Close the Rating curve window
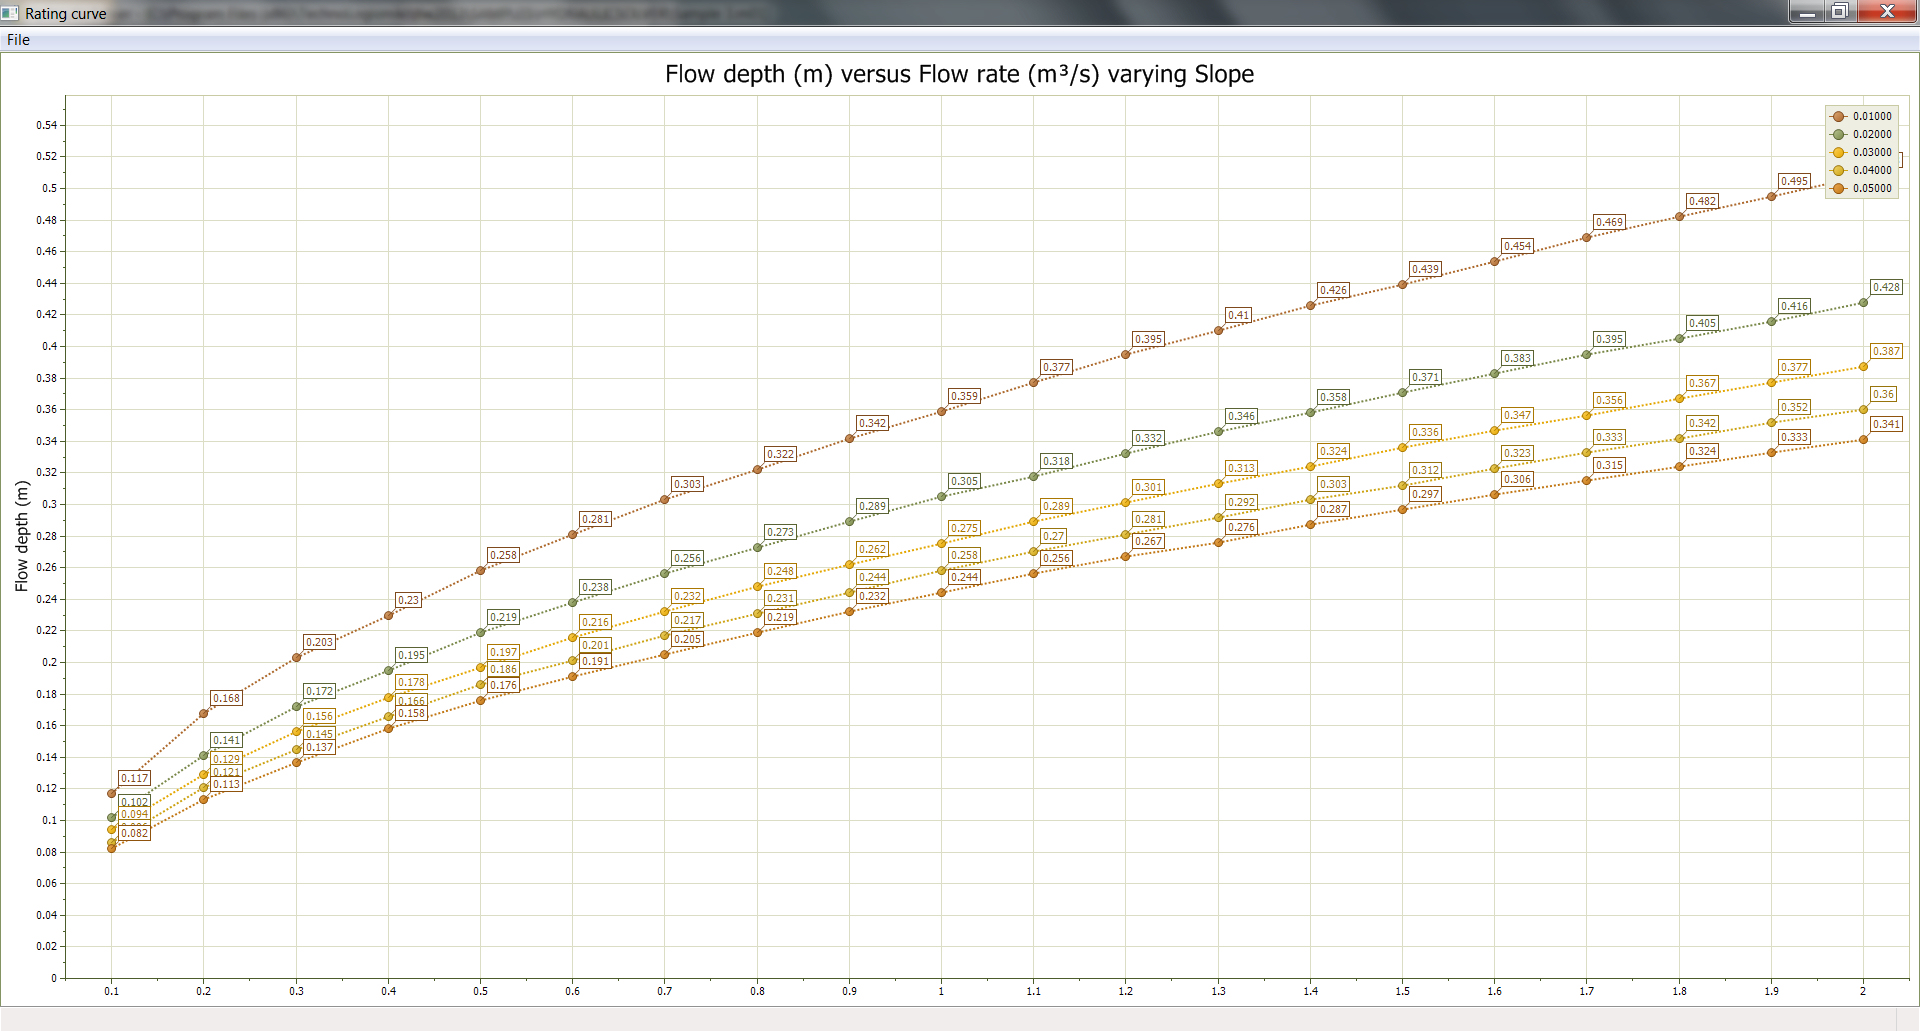 pos(1886,12)
